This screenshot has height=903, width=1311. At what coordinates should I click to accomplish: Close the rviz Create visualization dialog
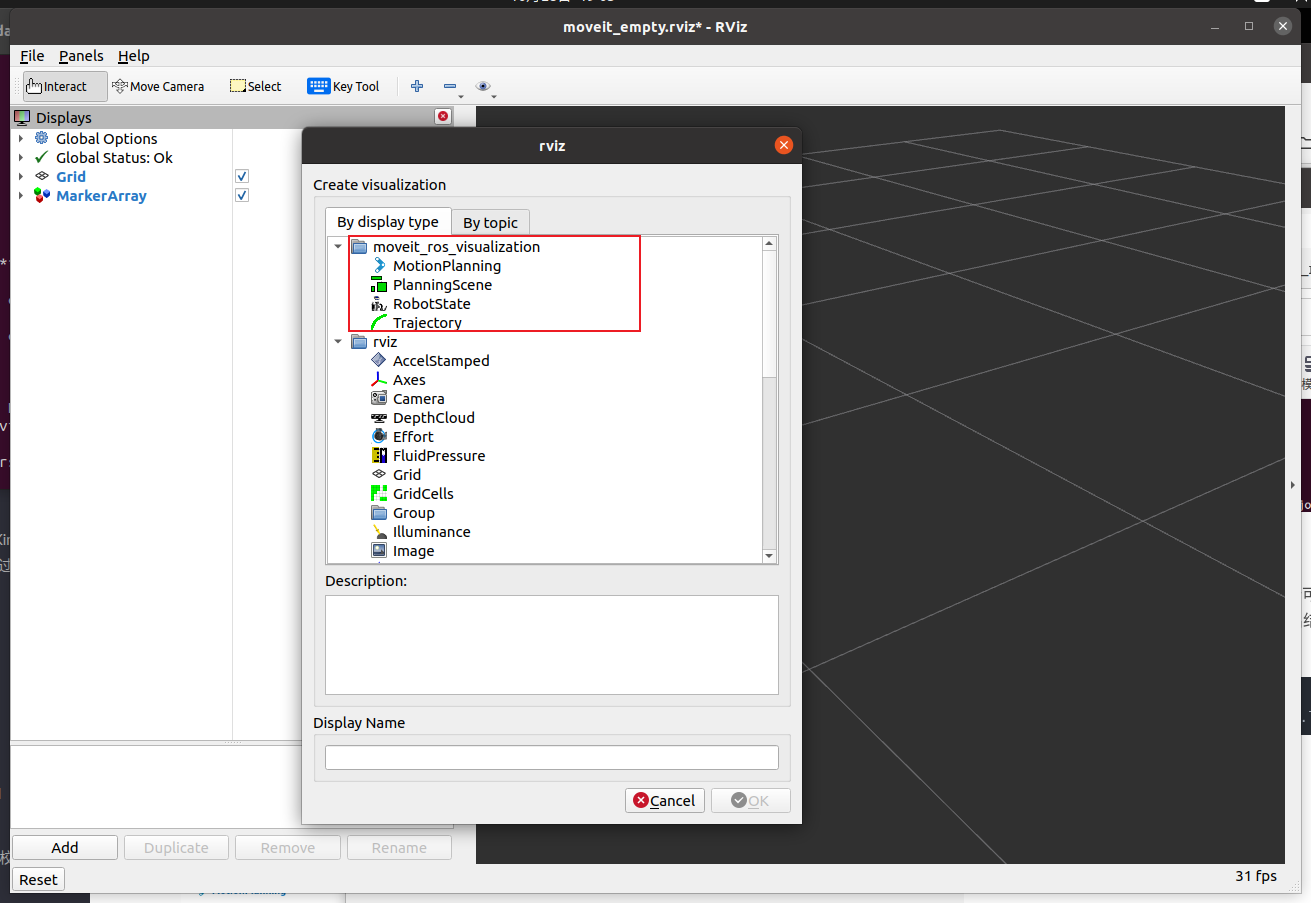pos(784,145)
